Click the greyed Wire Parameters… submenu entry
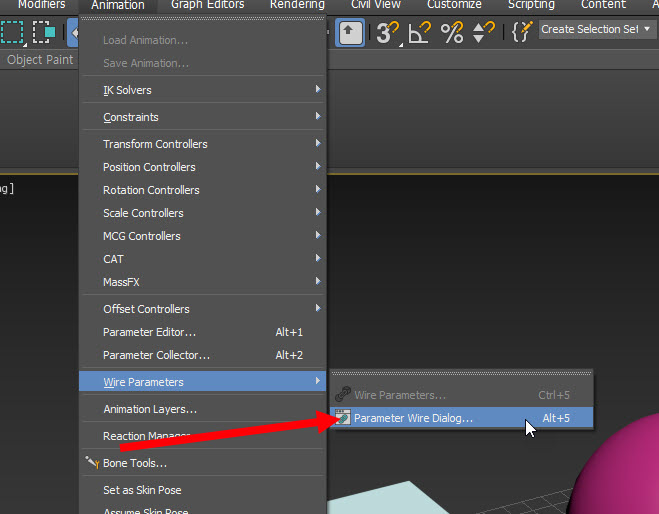This screenshot has height=514, width=659. [x=461, y=395]
